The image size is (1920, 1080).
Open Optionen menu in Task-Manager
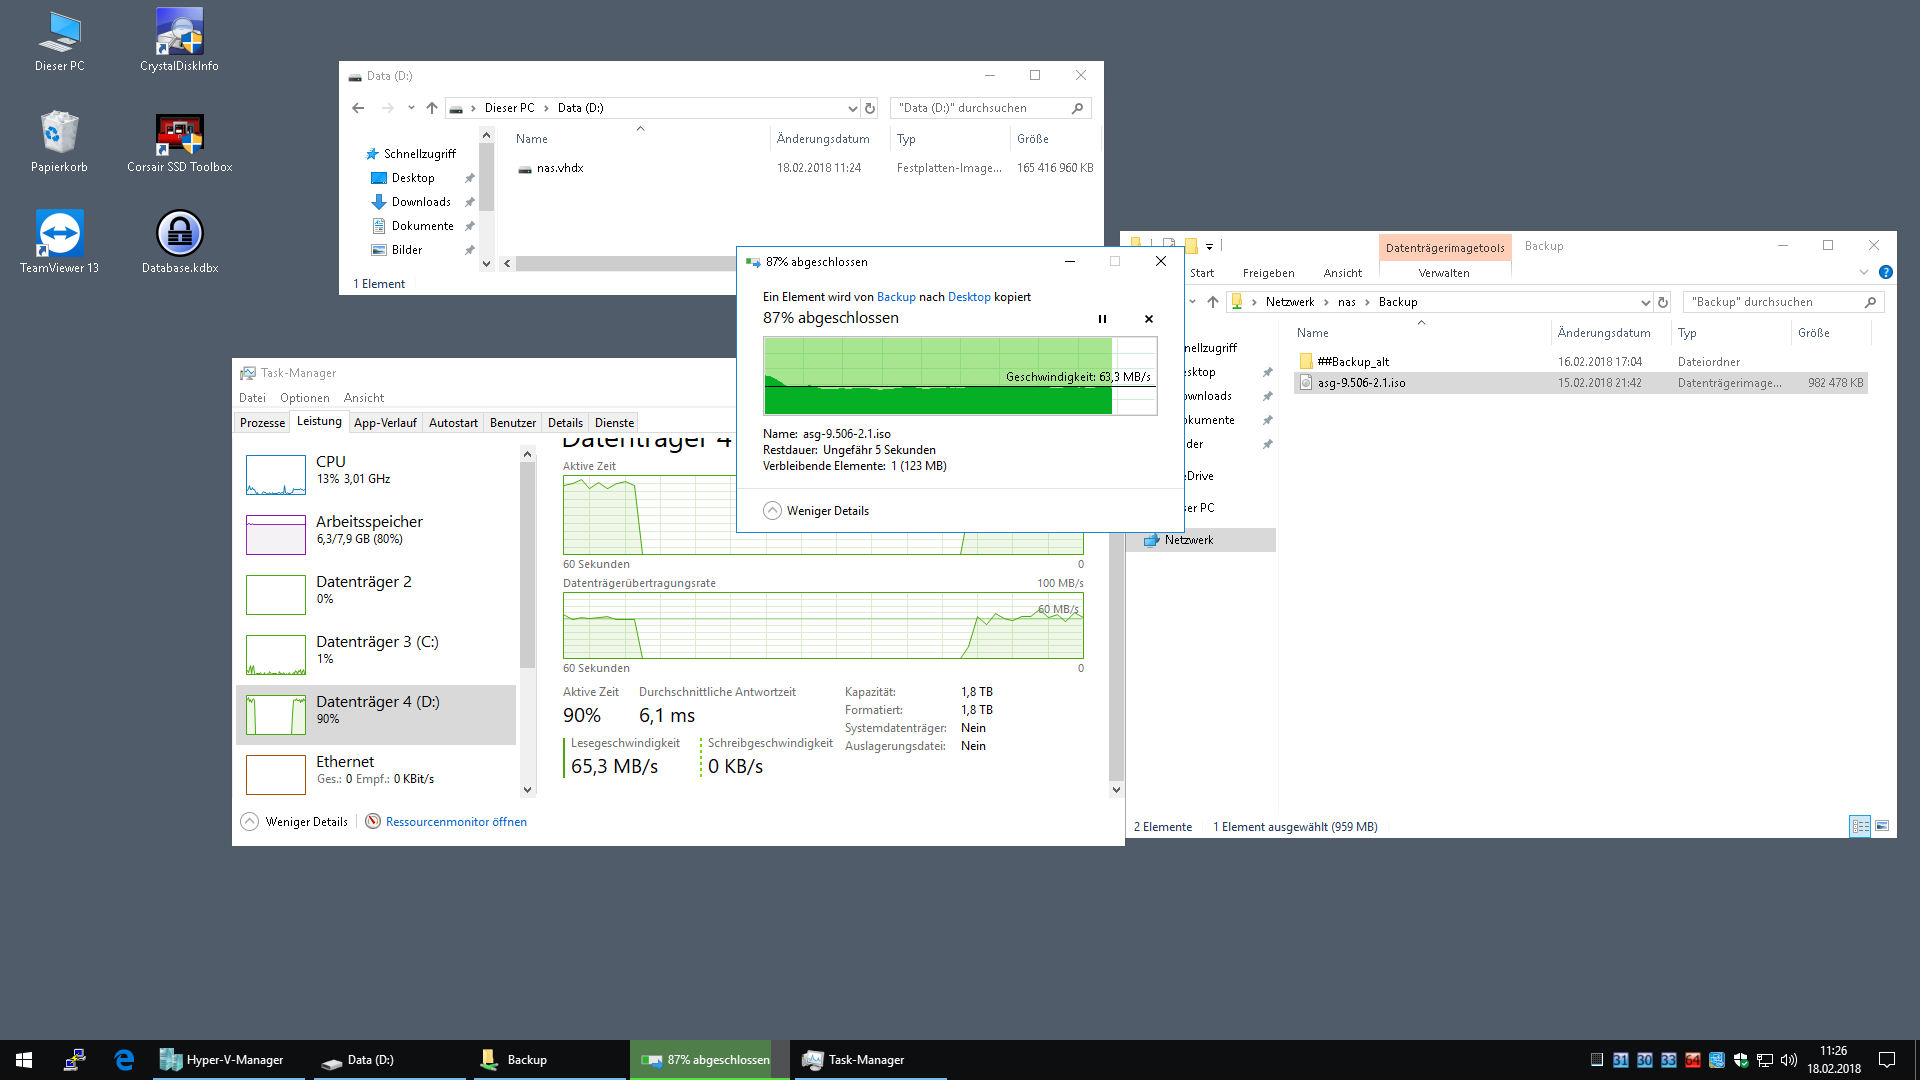point(304,398)
